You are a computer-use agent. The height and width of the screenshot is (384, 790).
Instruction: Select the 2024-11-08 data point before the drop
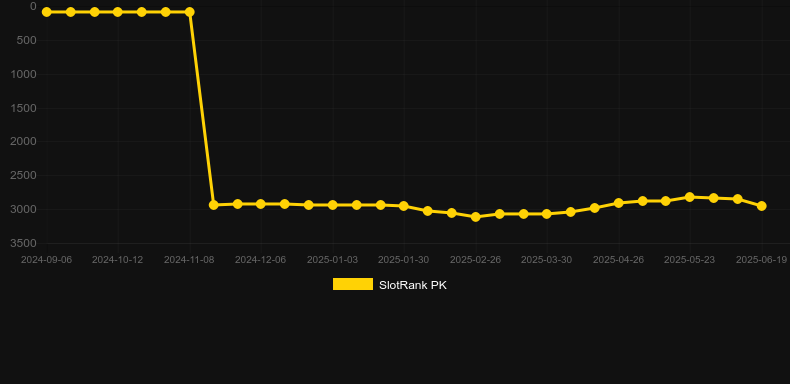pyautogui.click(x=190, y=12)
